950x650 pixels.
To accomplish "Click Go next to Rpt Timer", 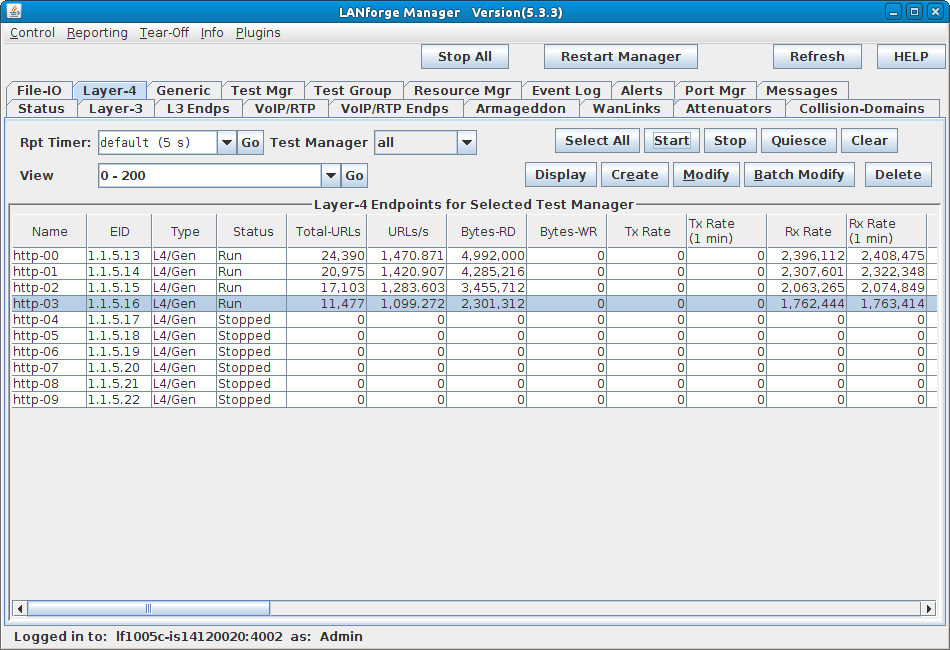I will pos(250,143).
